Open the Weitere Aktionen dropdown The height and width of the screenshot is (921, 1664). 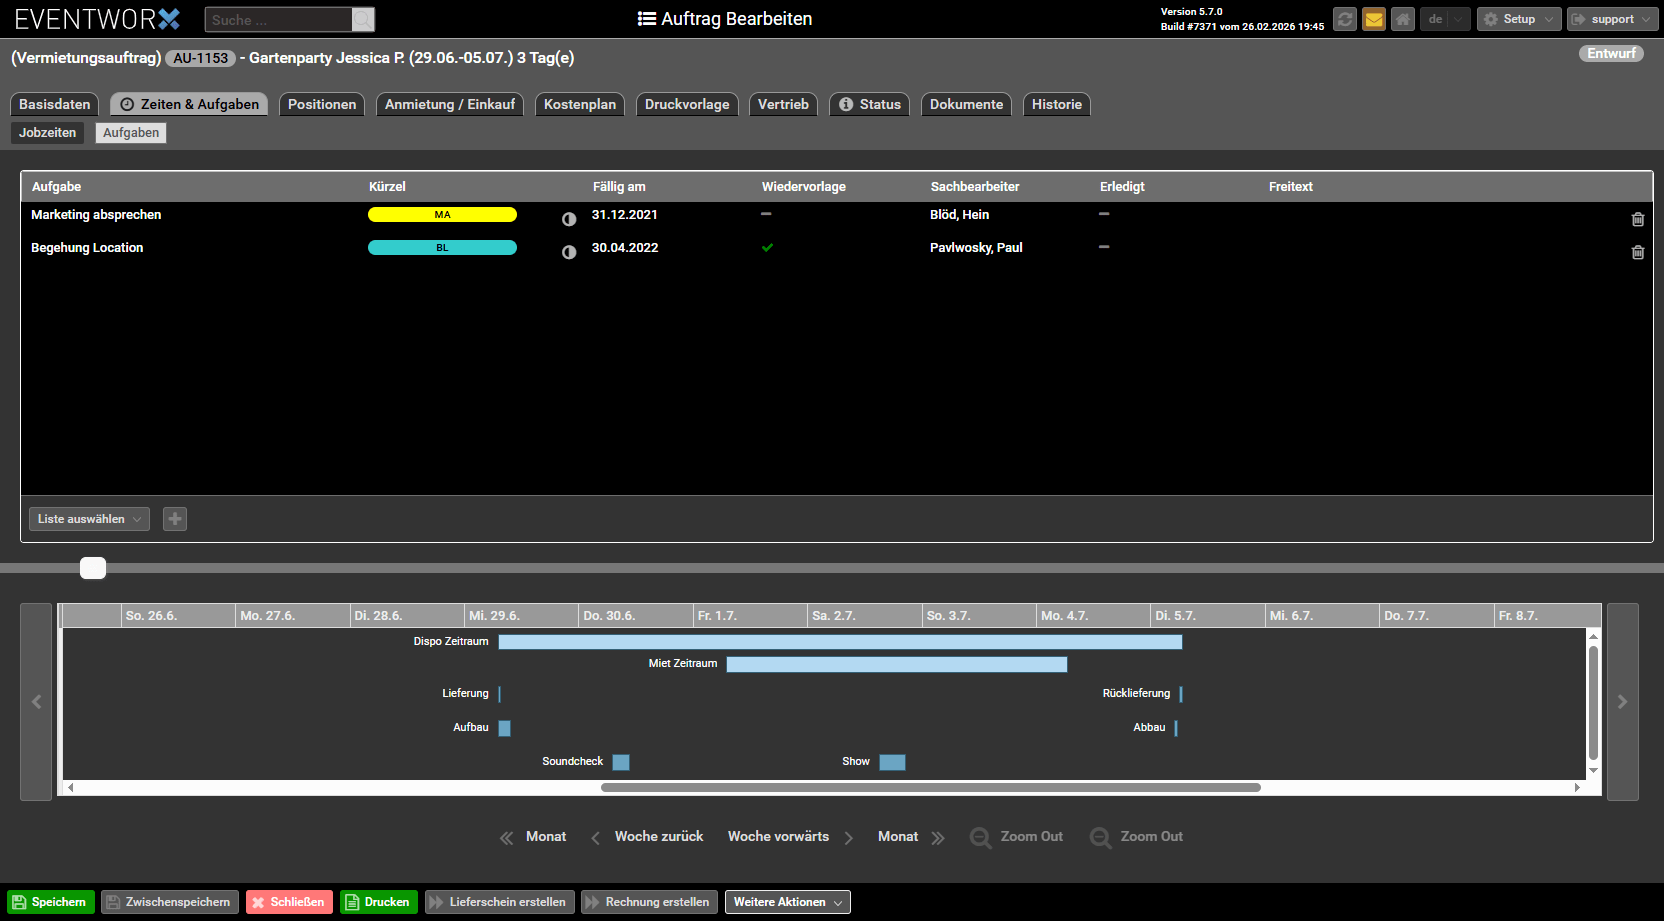[x=787, y=902]
